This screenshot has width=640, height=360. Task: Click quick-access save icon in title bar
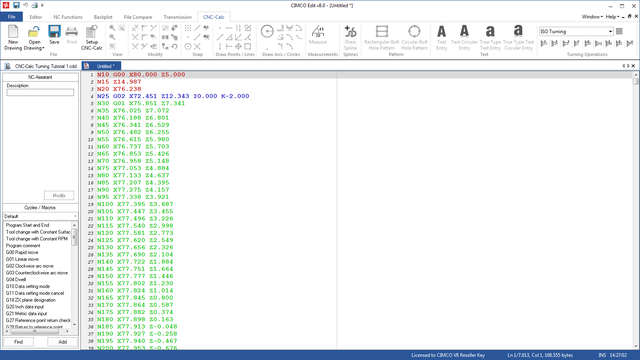16,5
